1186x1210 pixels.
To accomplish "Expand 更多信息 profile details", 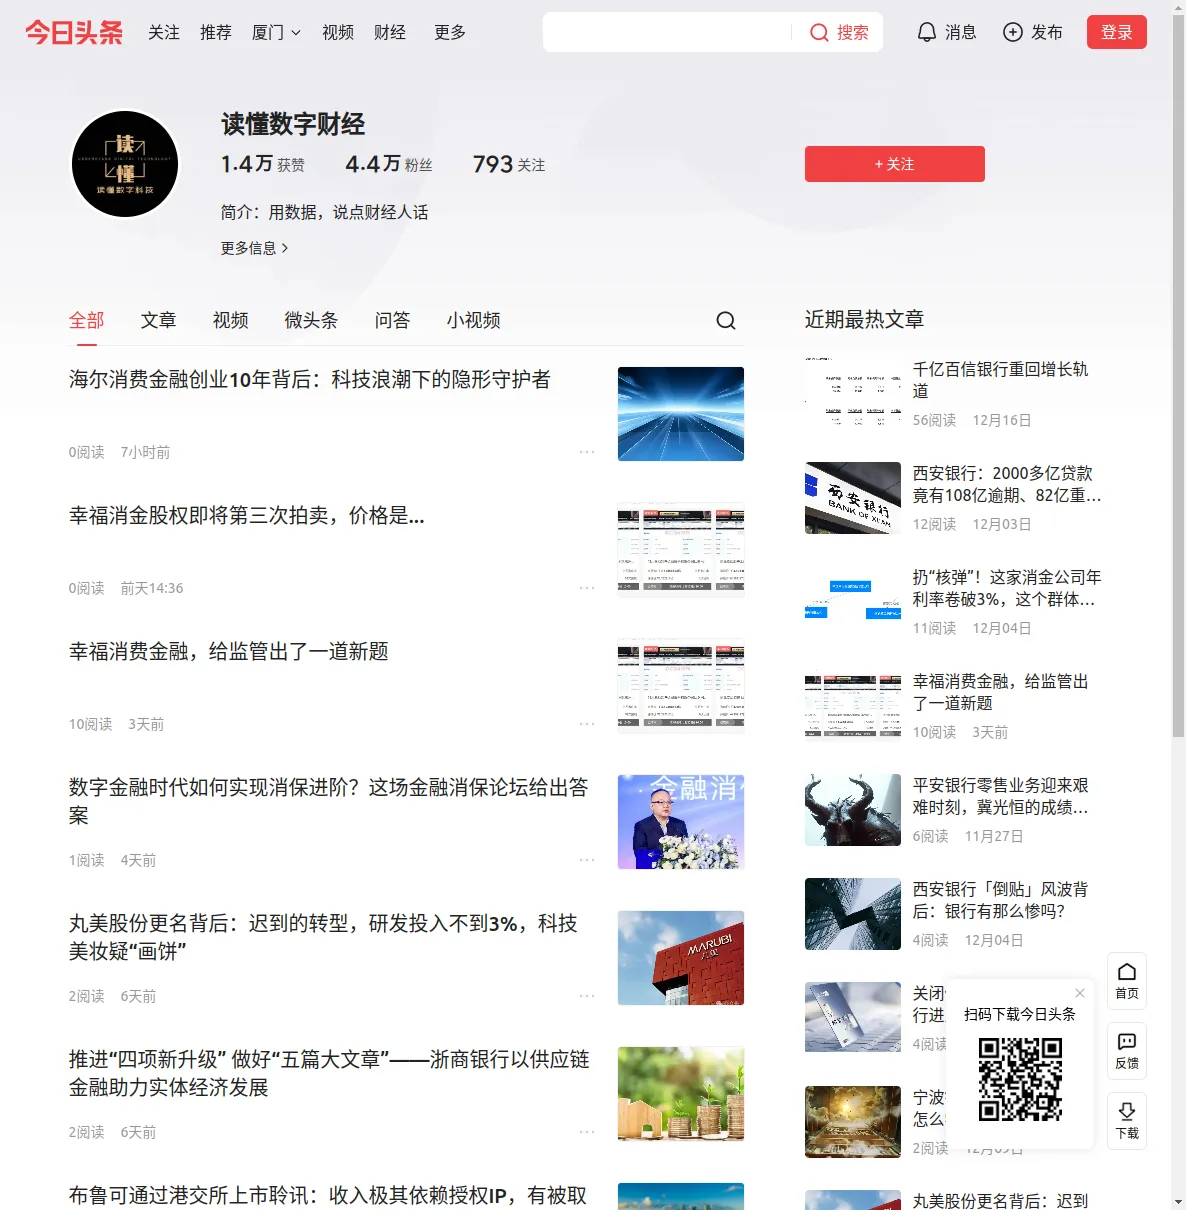I will (x=255, y=248).
